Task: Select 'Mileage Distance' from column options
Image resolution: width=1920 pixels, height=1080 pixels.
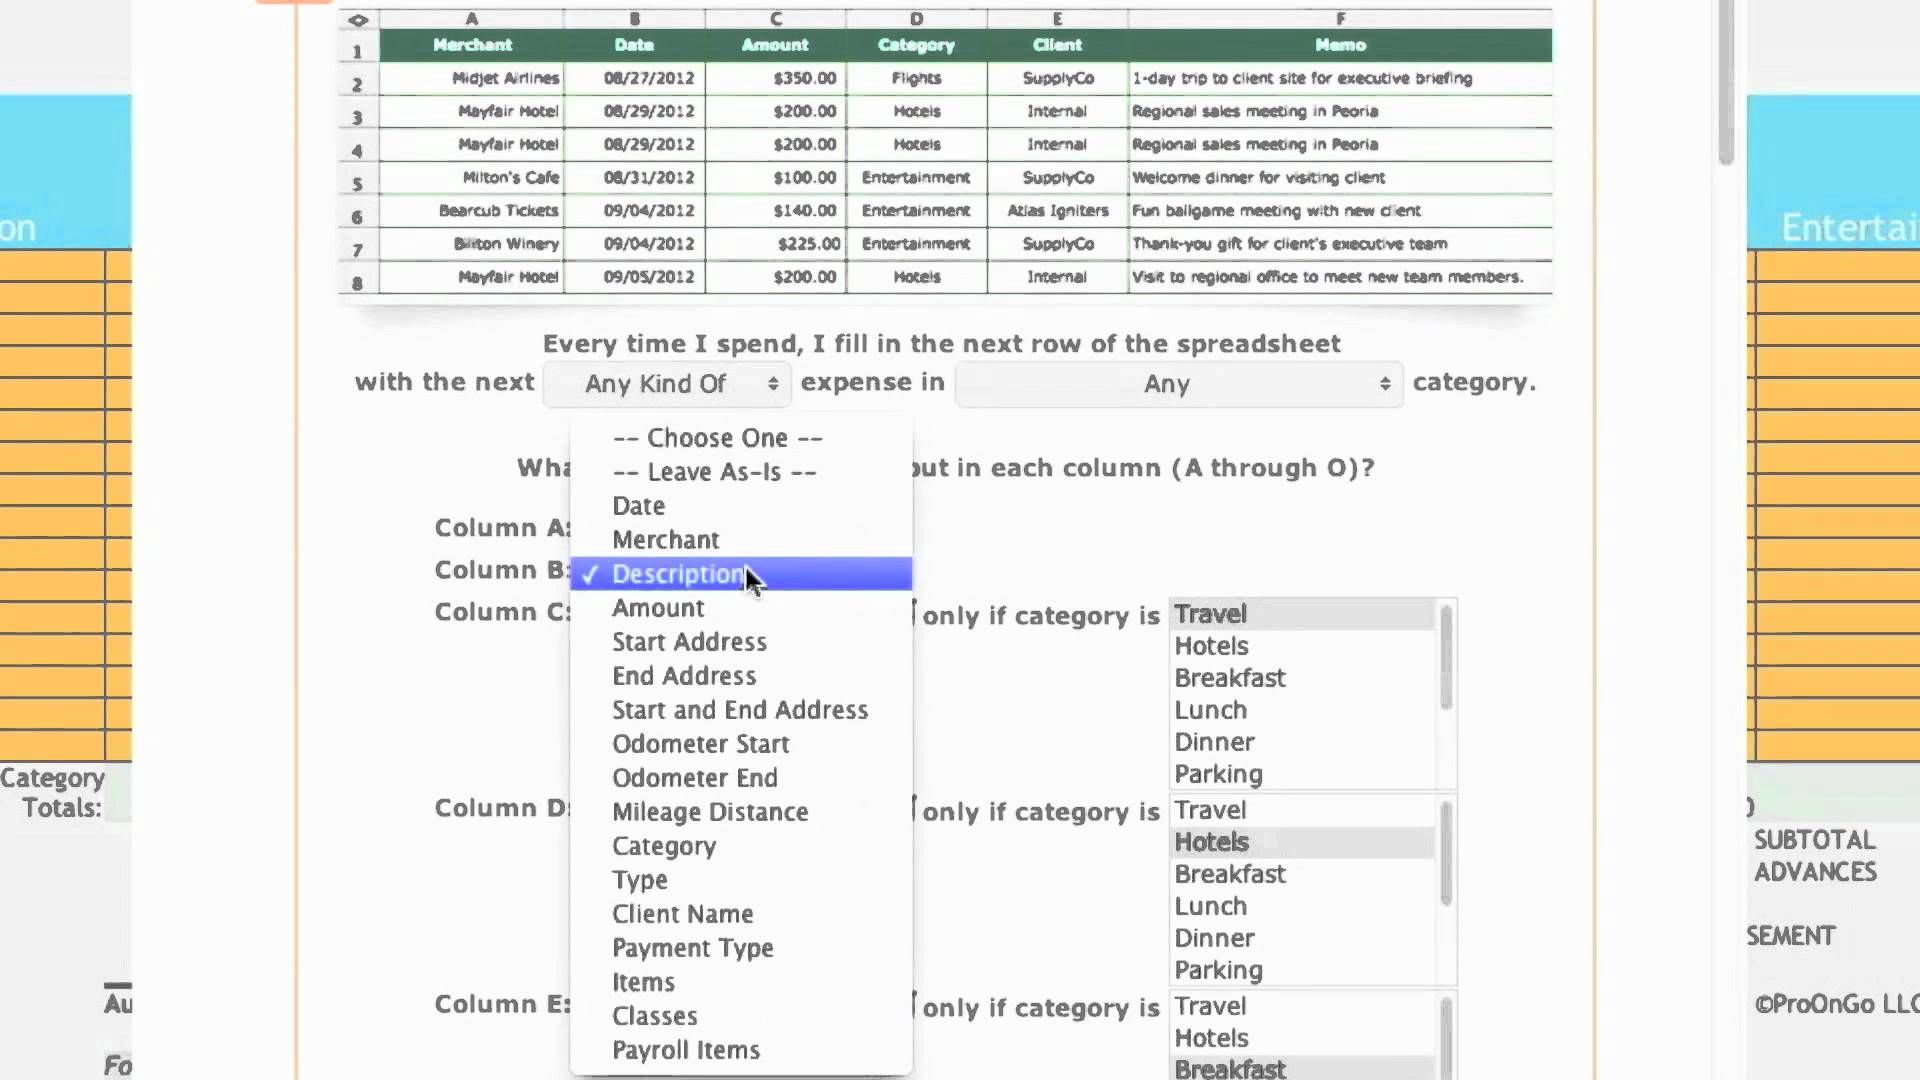Action: [x=708, y=811]
